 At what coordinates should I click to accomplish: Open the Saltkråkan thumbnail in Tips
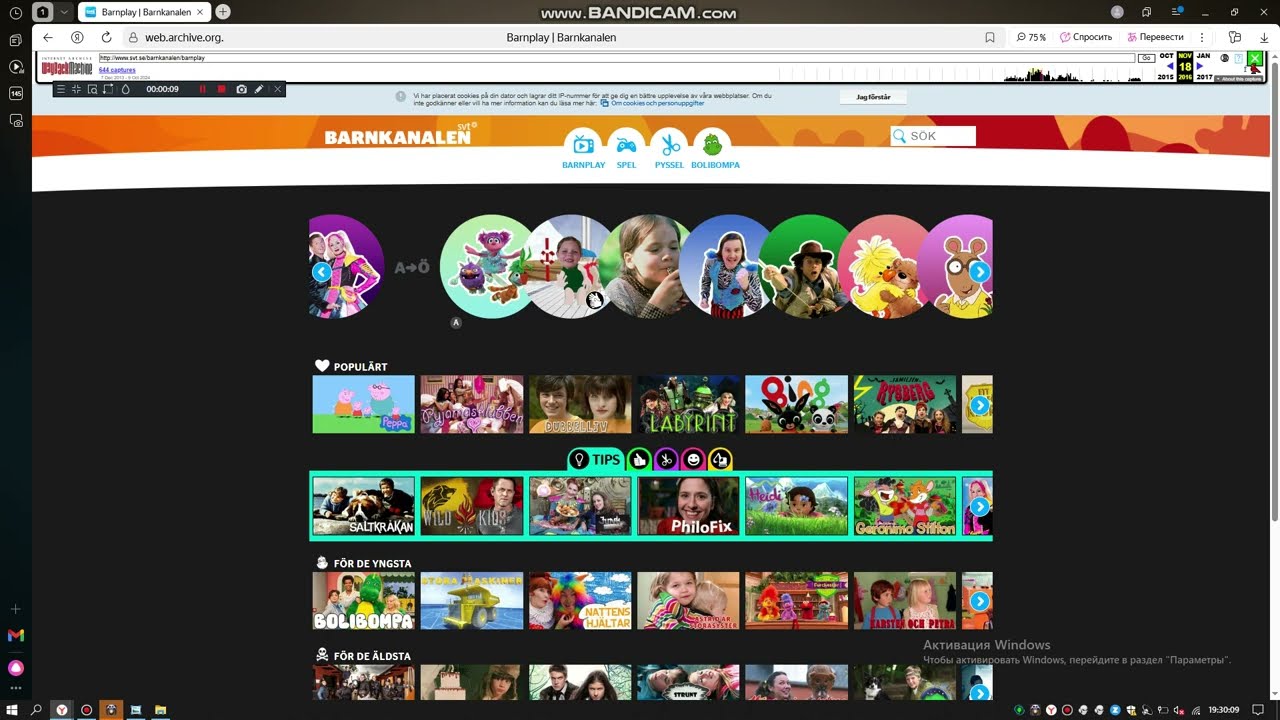tap(363, 506)
